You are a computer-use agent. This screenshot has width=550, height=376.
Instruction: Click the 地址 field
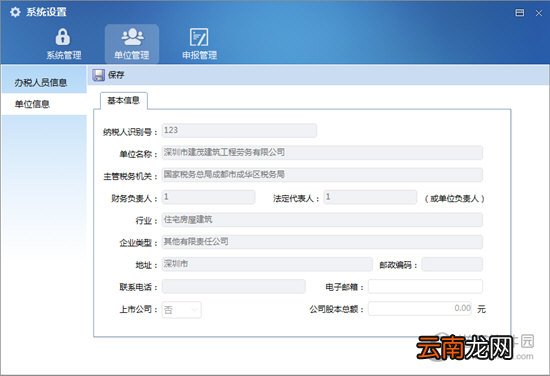coord(267,264)
